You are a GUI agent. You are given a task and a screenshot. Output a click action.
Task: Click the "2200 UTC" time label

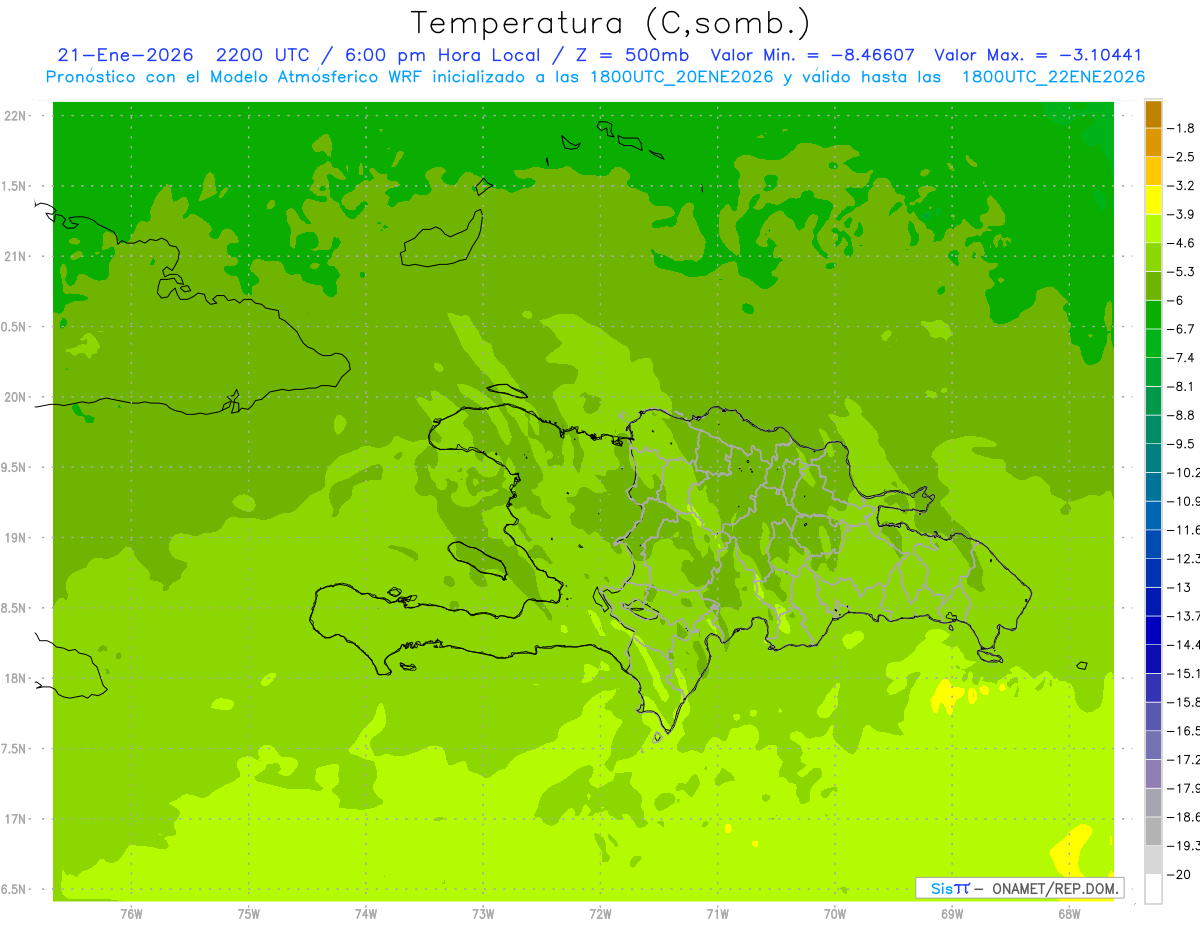[x=262, y=55]
